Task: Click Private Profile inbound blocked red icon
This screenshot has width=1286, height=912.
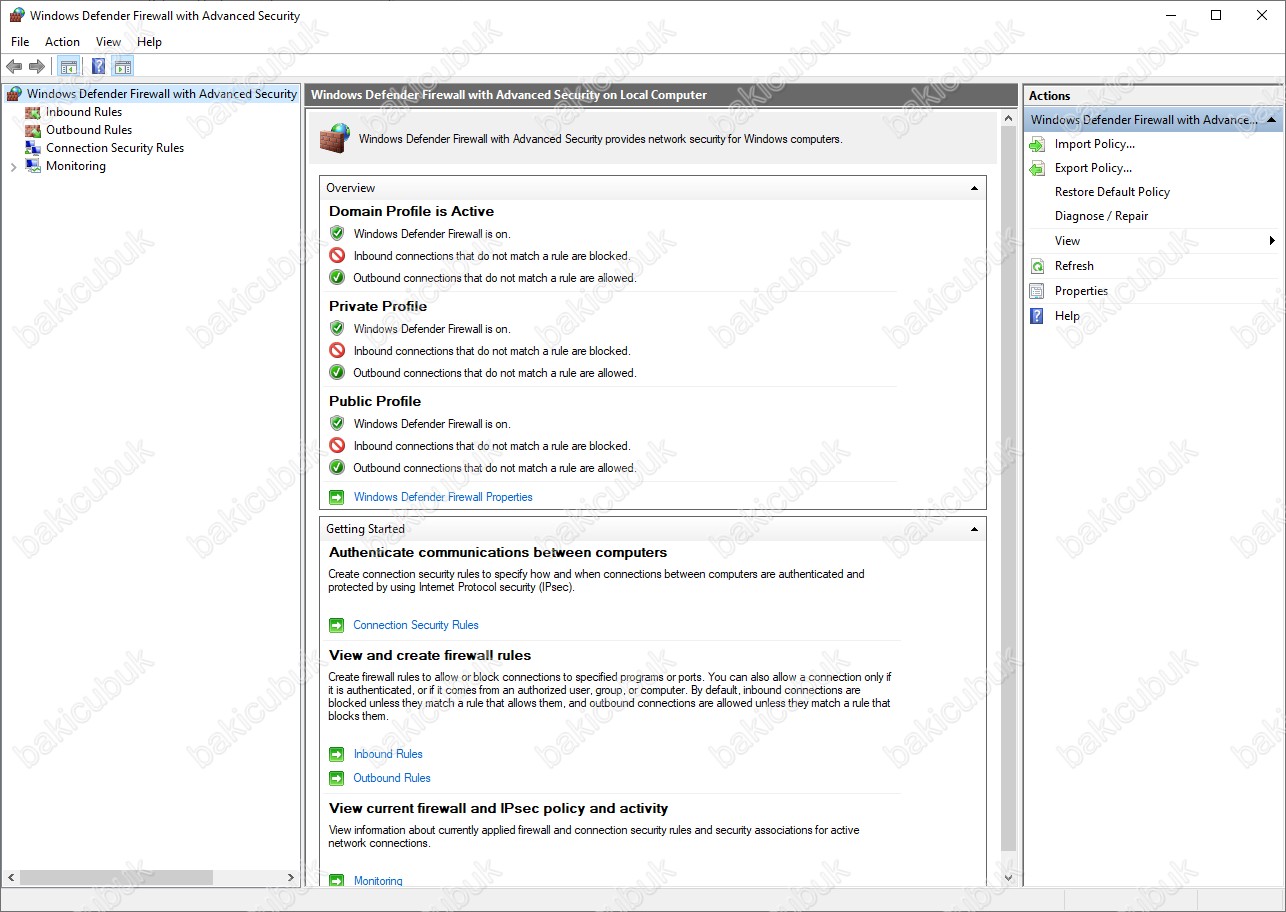Action: tap(337, 351)
